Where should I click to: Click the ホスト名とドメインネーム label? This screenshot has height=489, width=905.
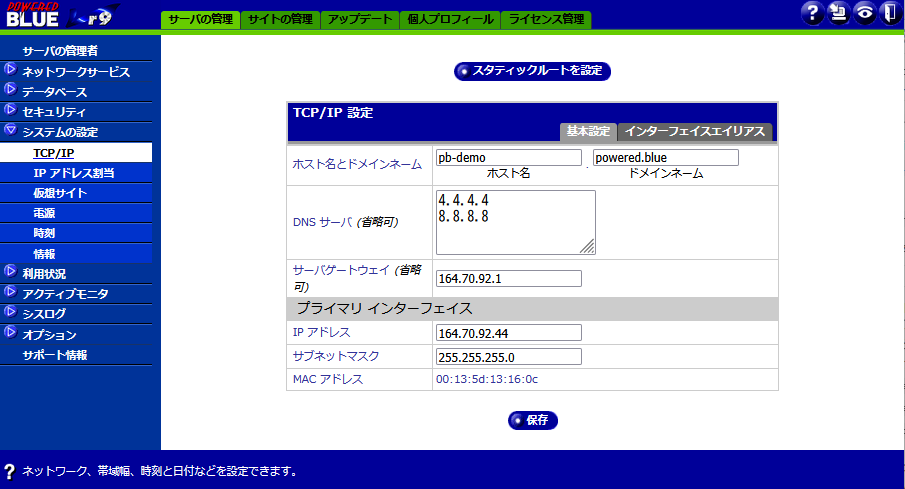pyautogui.click(x=357, y=165)
